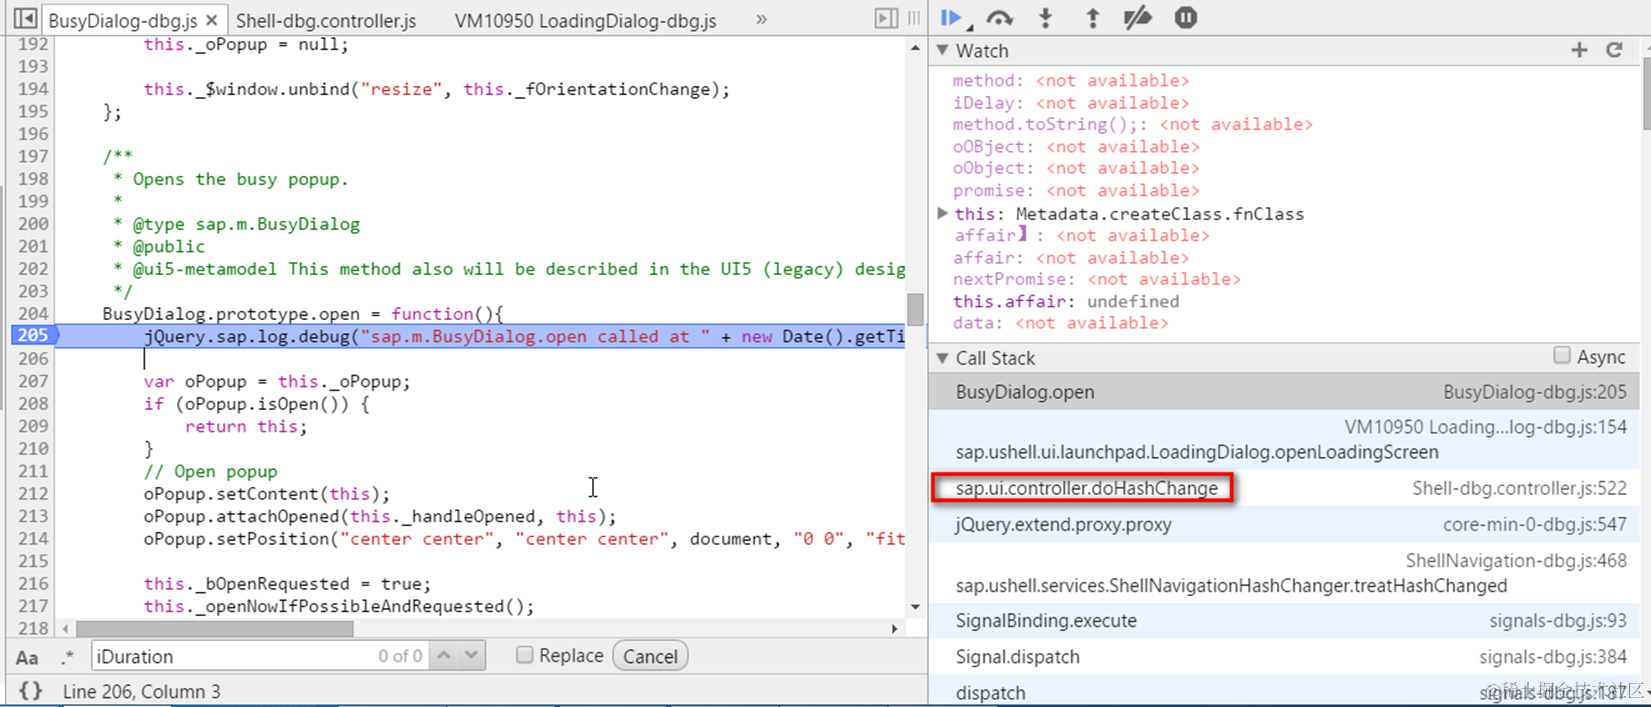Select the 'nextPromise' watch expression
1651x707 pixels.
click(x=1096, y=279)
